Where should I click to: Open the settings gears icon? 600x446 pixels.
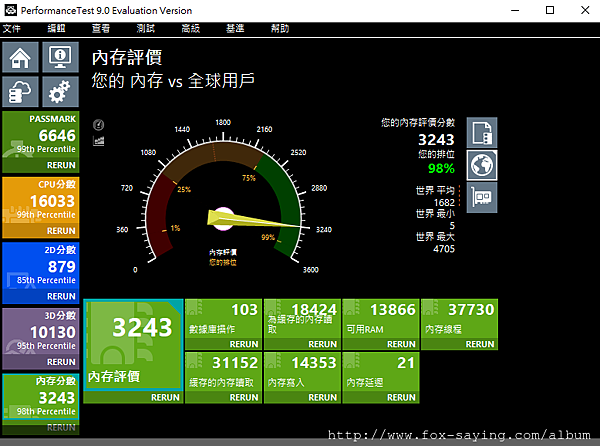point(60,92)
